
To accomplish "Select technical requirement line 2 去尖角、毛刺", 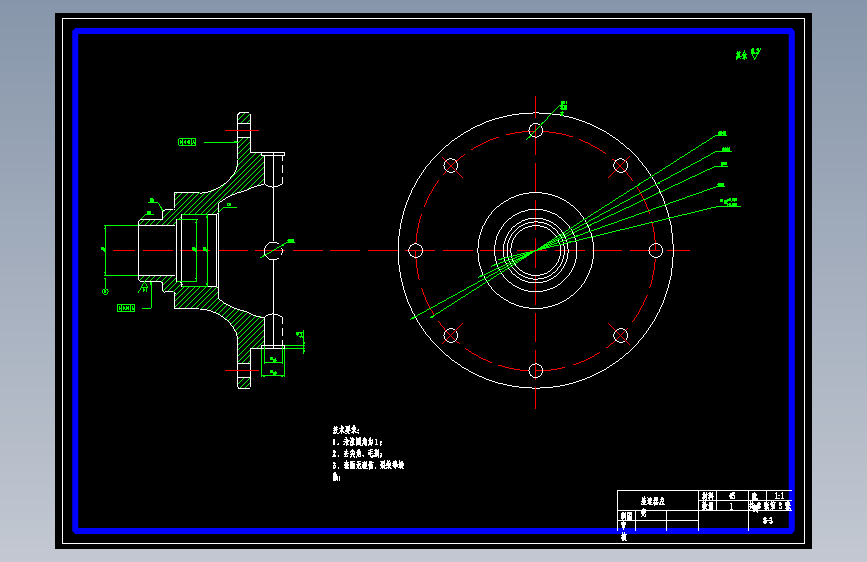I will pyautogui.click(x=357, y=454).
